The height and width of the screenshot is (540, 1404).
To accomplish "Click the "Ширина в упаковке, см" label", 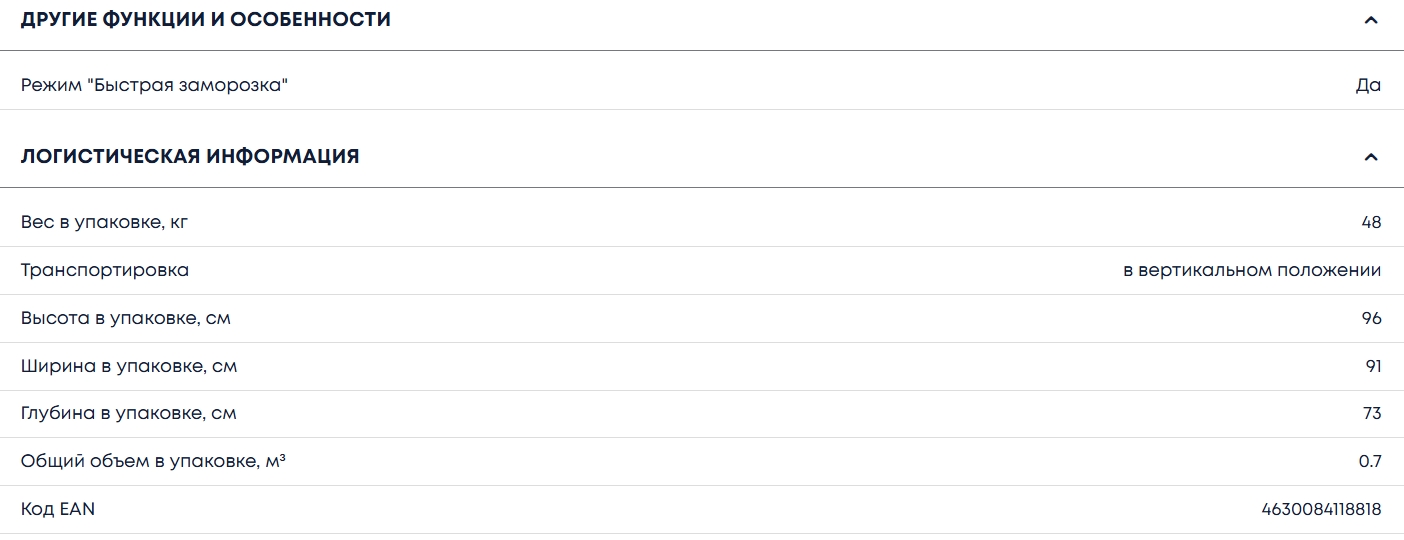I will point(129,366).
